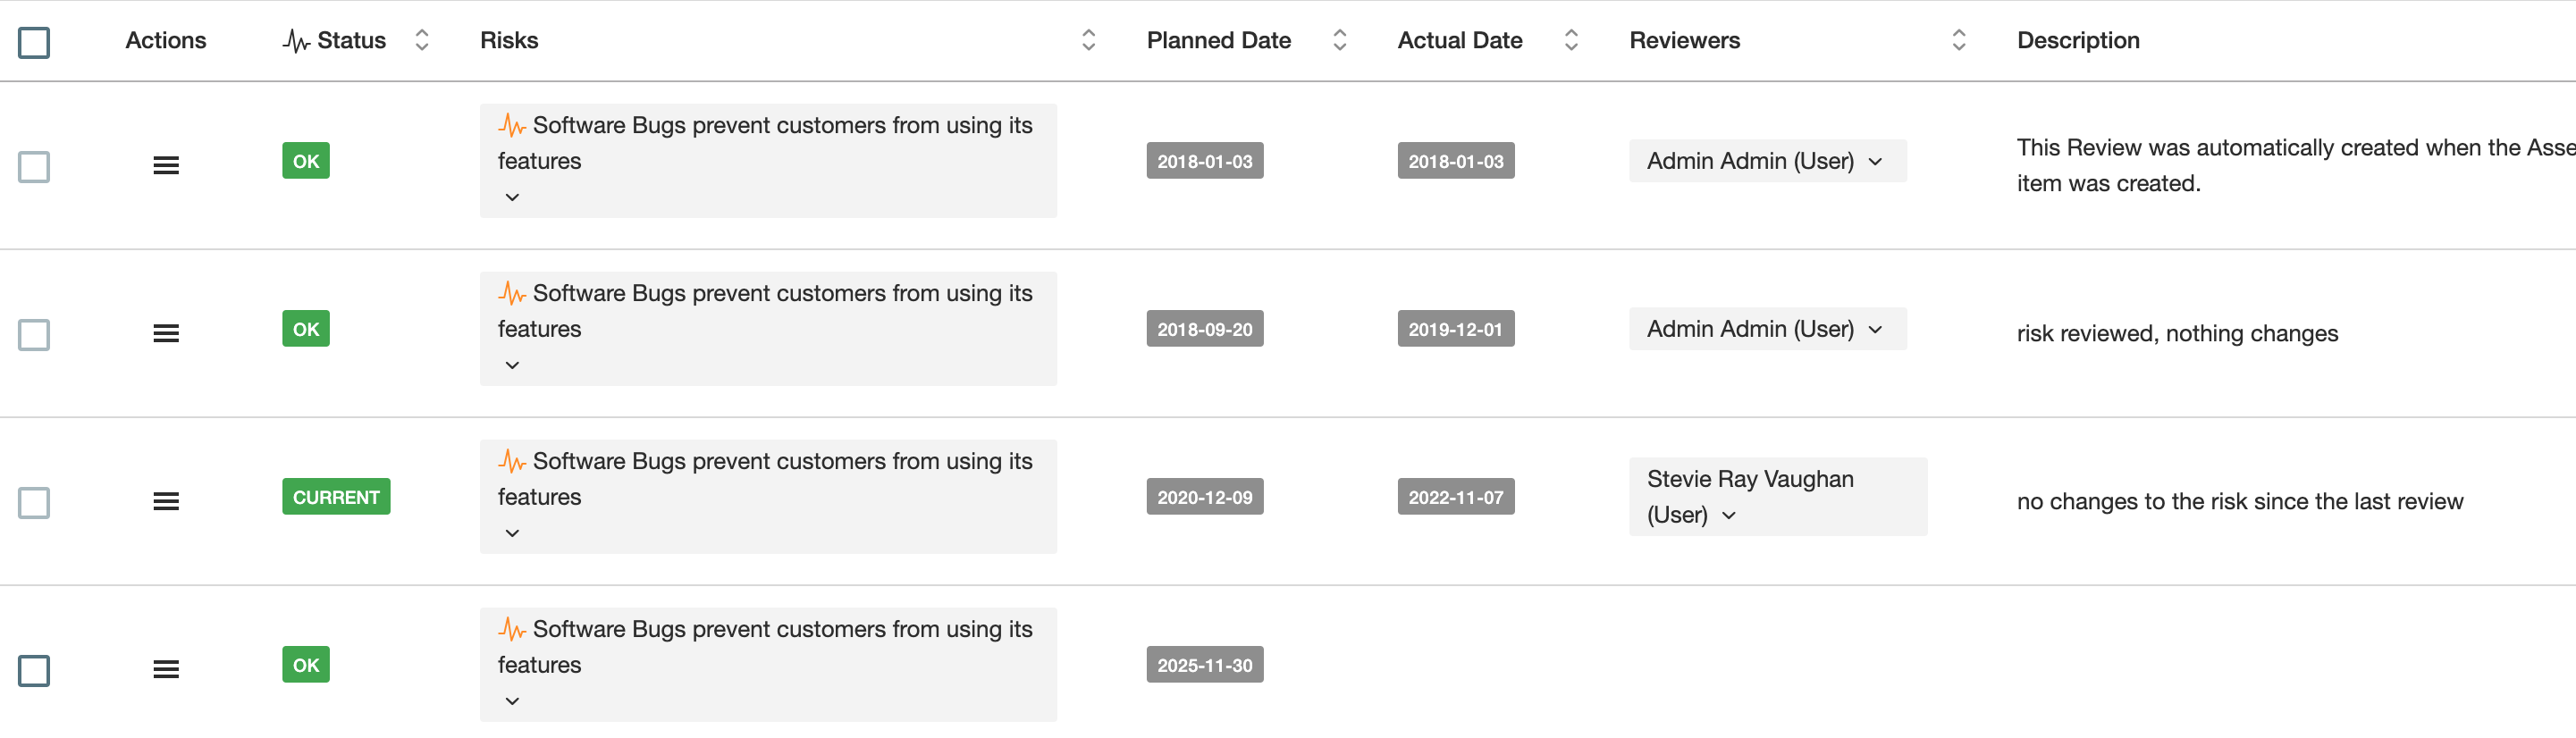The height and width of the screenshot is (738, 2576).
Task: Click the sort icon beside Actual Date
Action: (x=1571, y=40)
